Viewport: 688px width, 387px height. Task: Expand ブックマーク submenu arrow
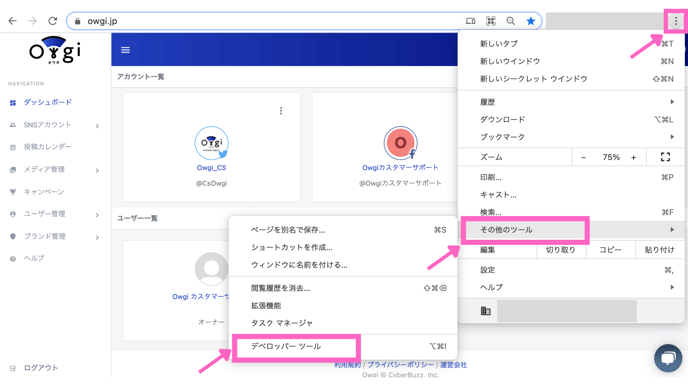click(672, 137)
